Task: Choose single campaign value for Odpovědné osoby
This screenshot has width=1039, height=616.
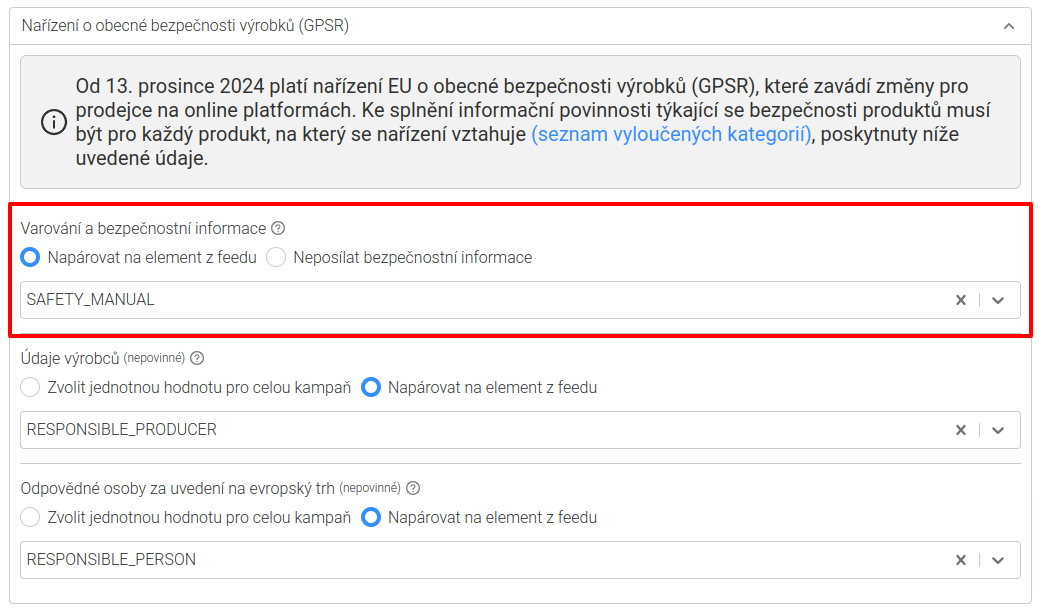Action: pos(31,518)
